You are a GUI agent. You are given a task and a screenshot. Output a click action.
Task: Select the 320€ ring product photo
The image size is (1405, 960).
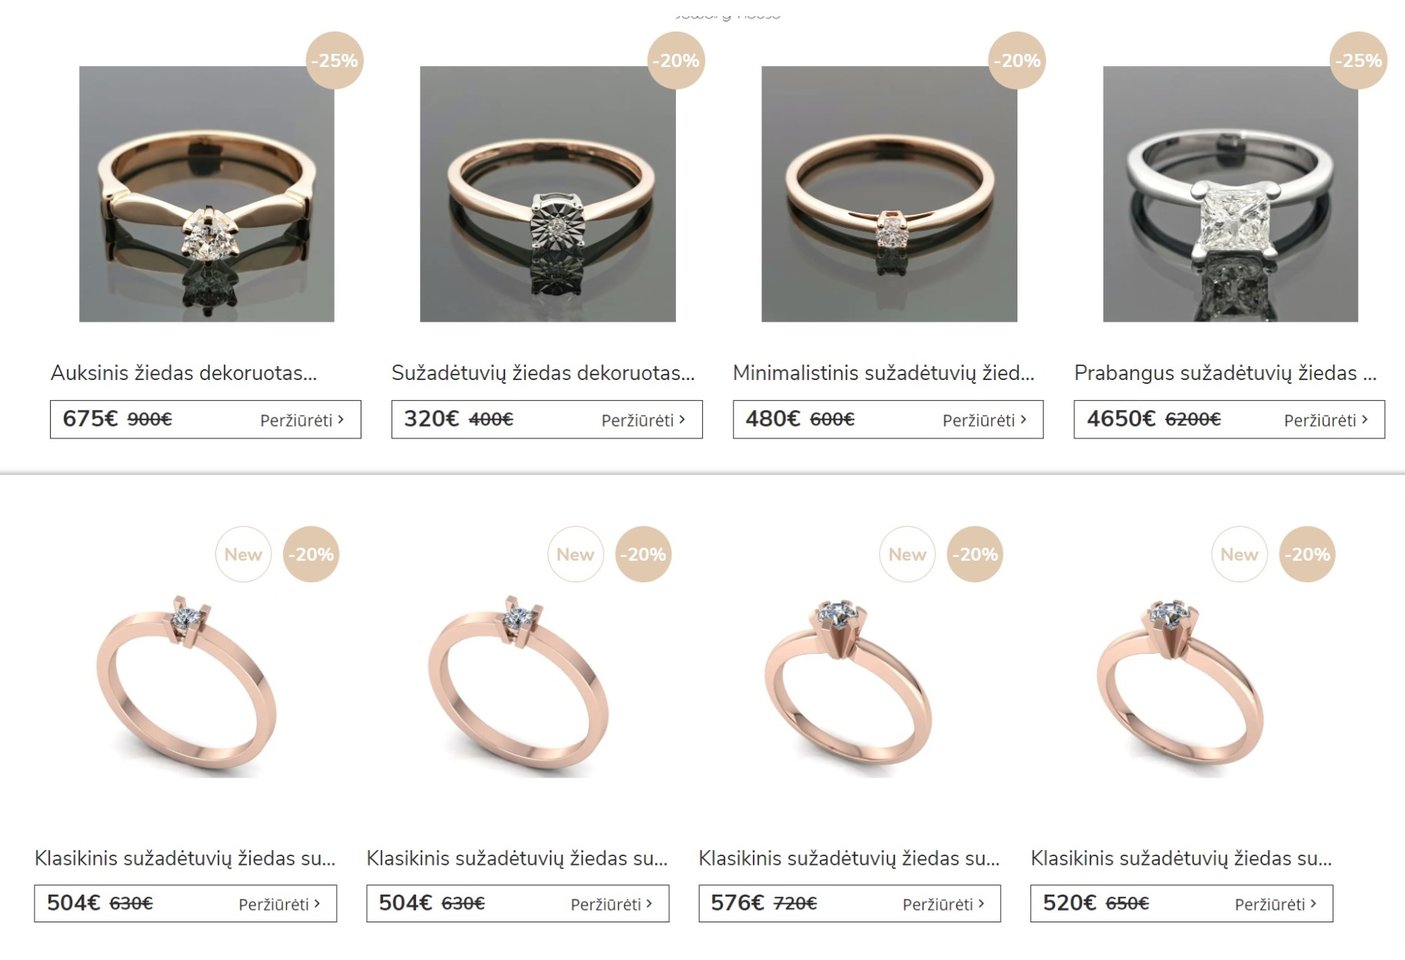[548, 194]
